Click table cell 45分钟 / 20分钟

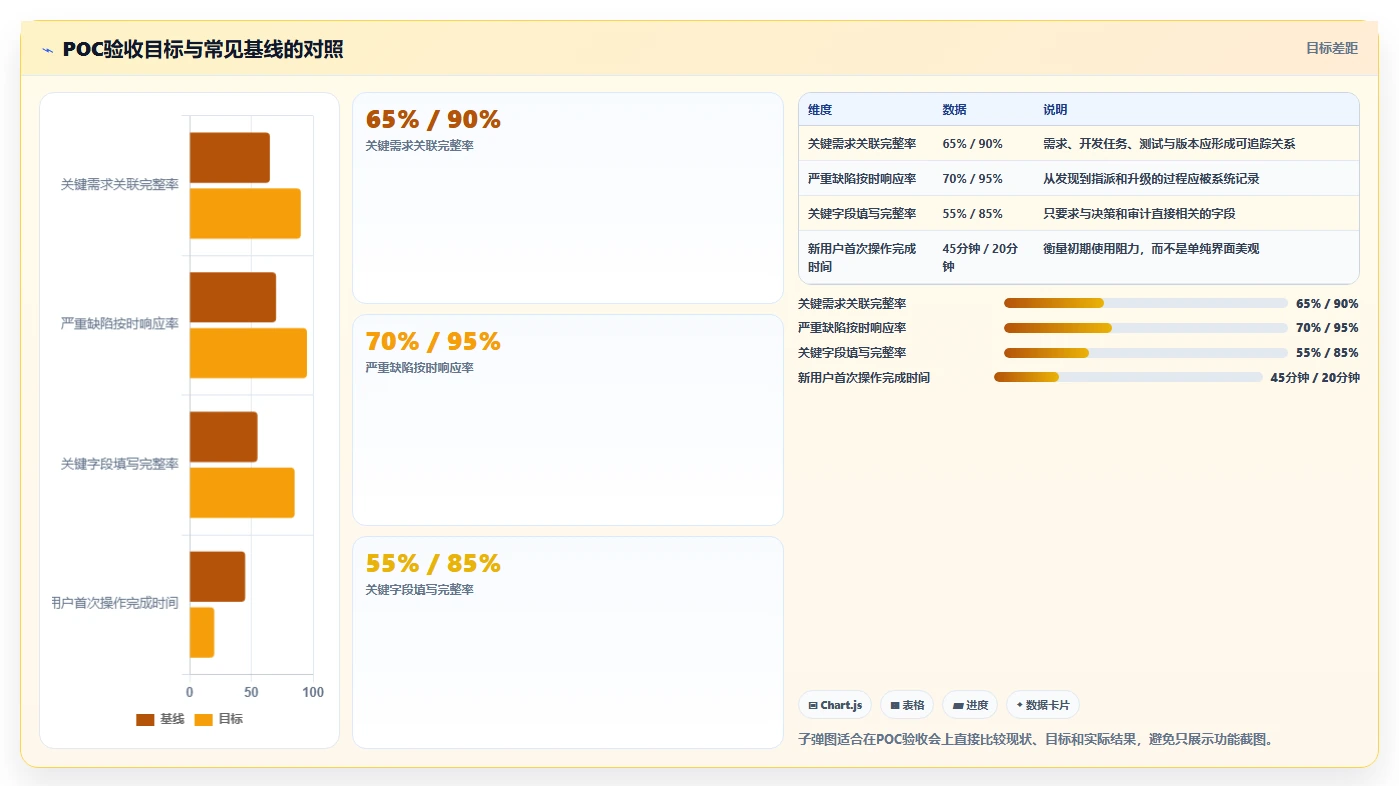(x=980, y=258)
